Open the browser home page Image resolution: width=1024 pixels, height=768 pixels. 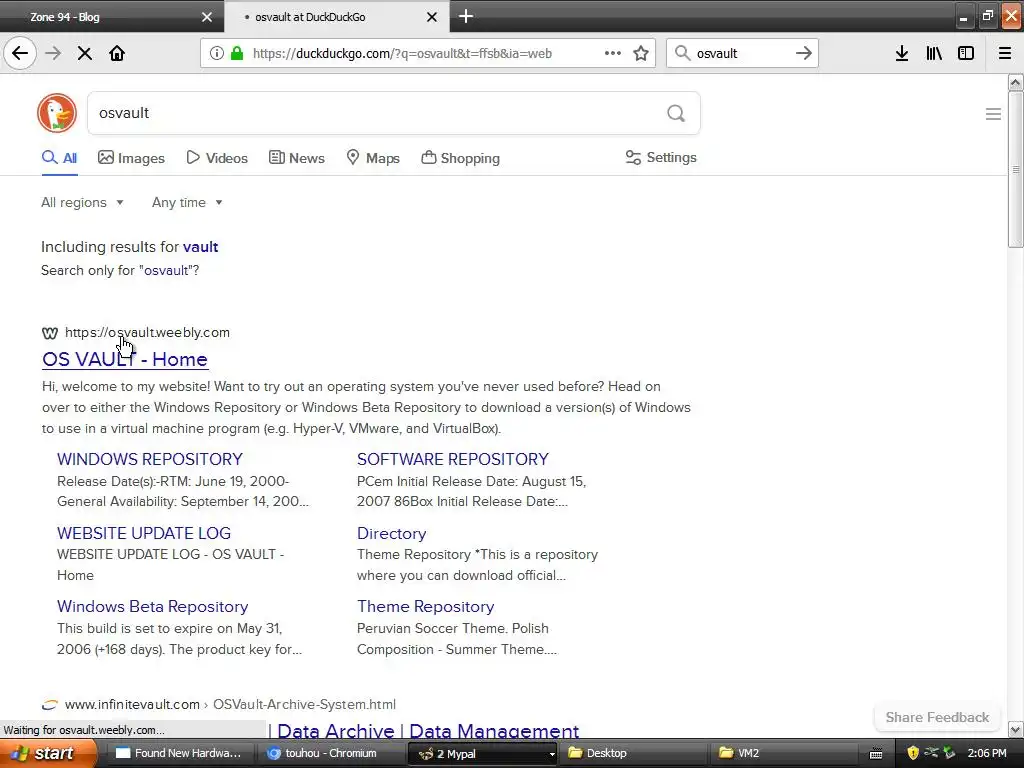pyautogui.click(x=117, y=53)
